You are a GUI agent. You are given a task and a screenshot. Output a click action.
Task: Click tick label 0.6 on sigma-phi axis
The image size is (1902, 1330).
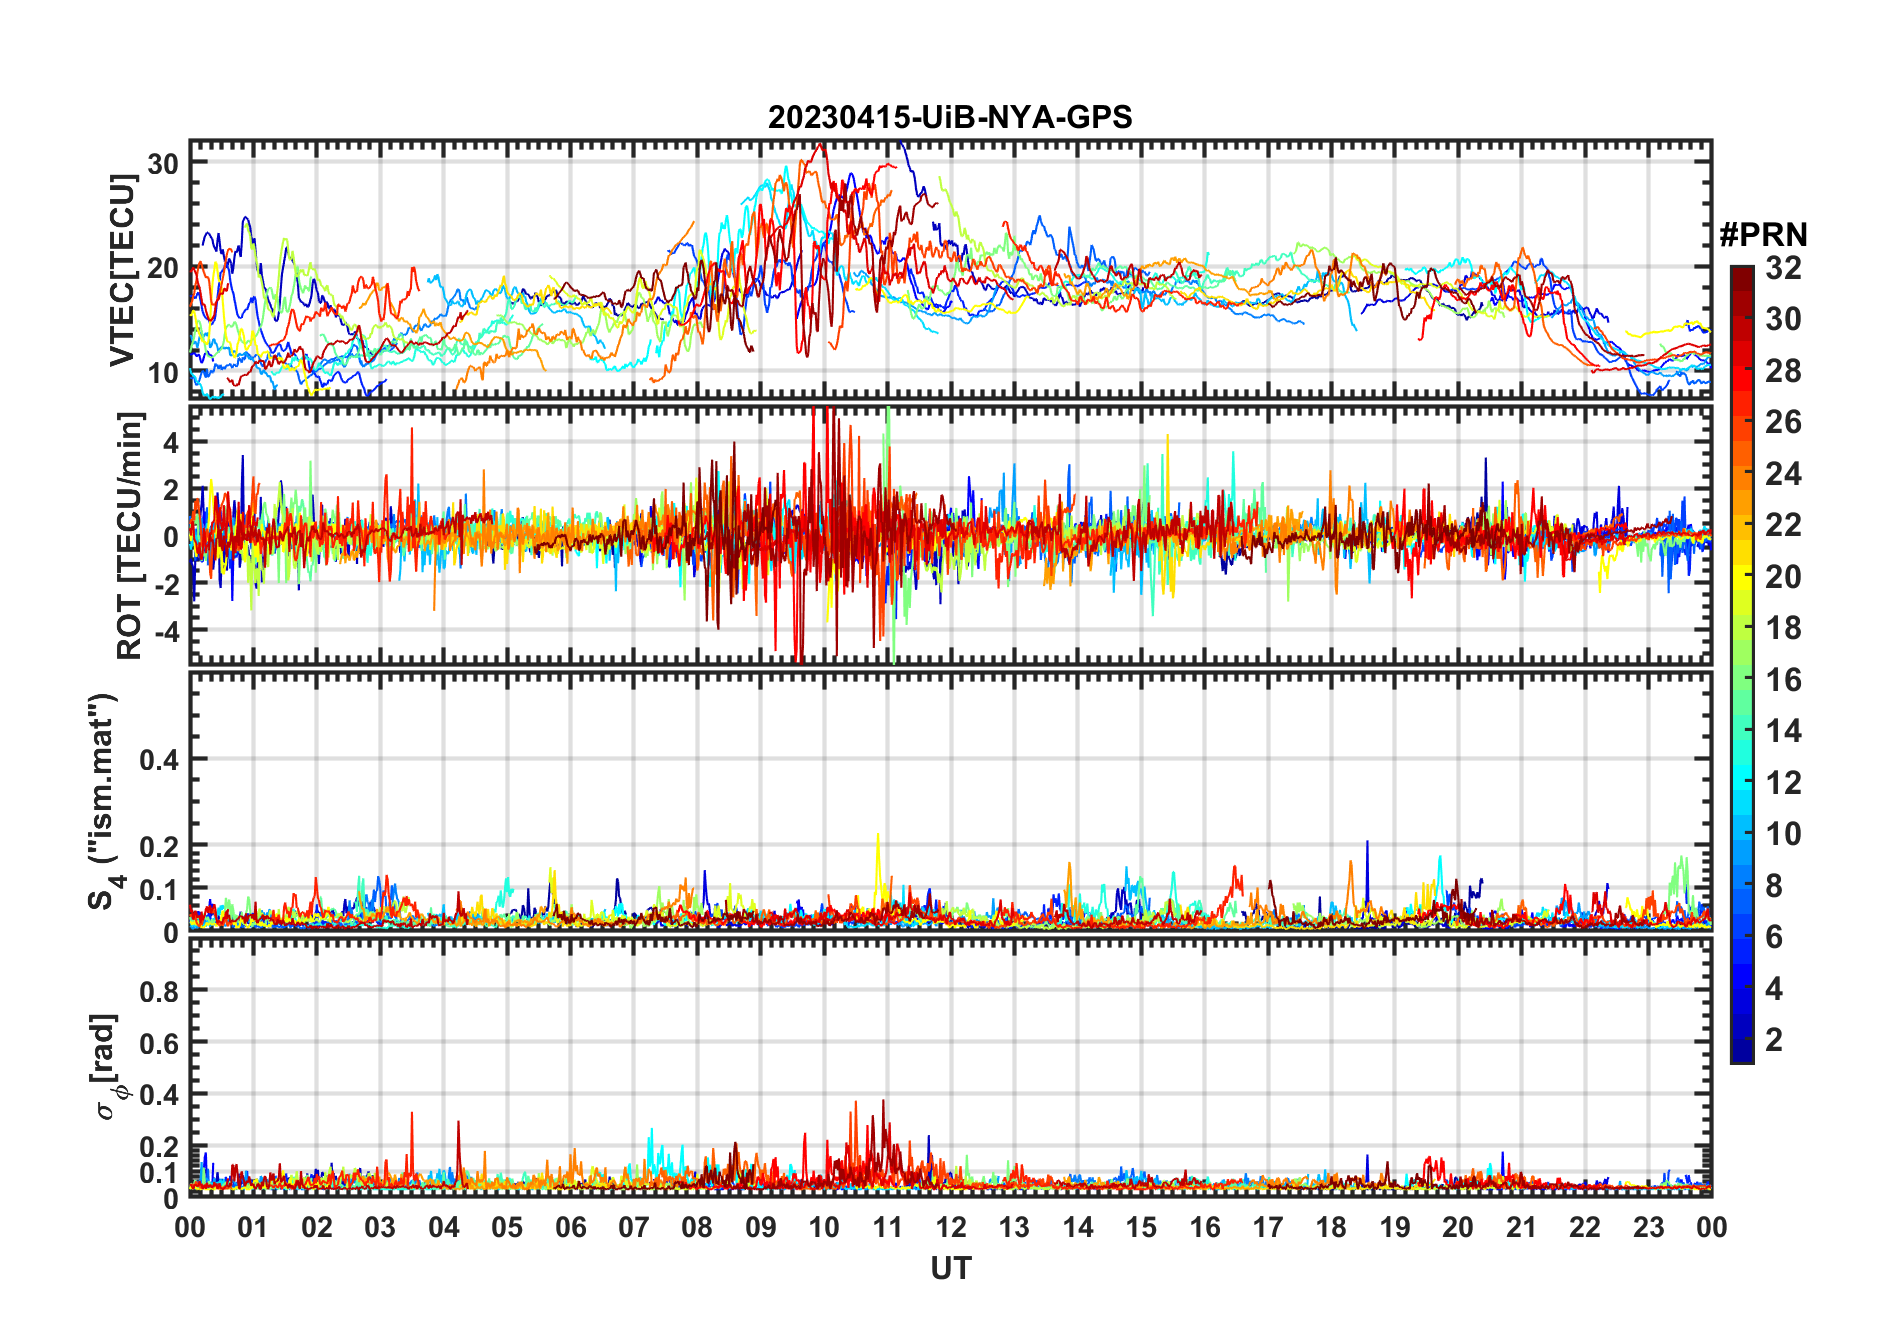tap(159, 1044)
